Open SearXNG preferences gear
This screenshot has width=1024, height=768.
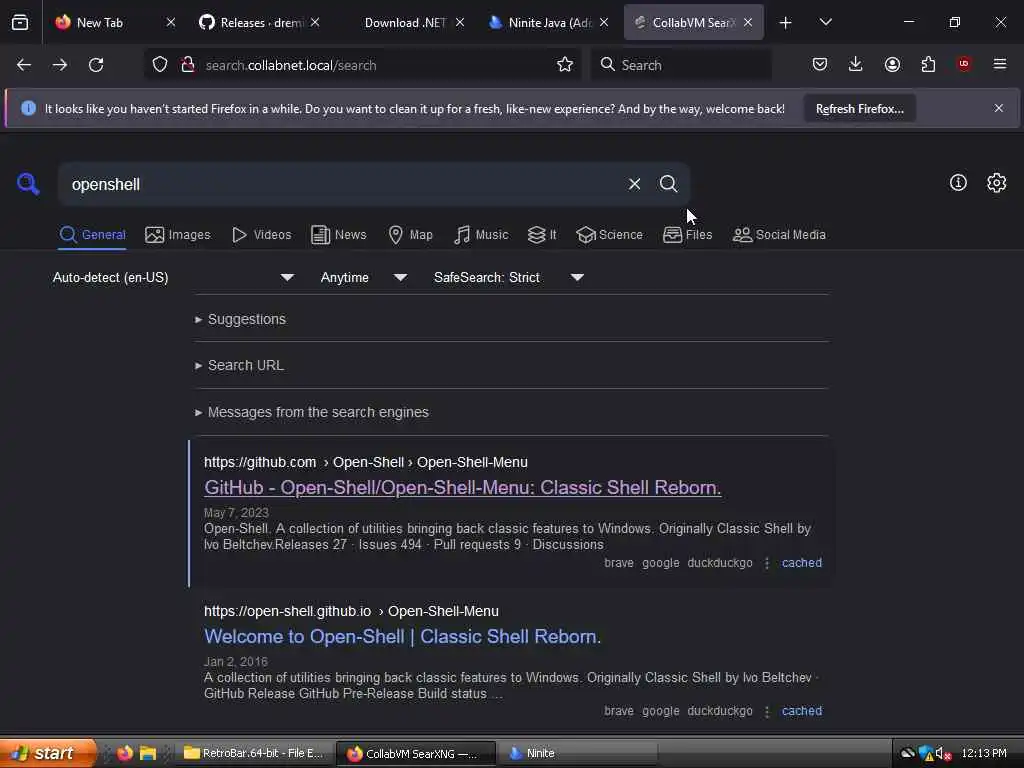click(x=997, y=183)
